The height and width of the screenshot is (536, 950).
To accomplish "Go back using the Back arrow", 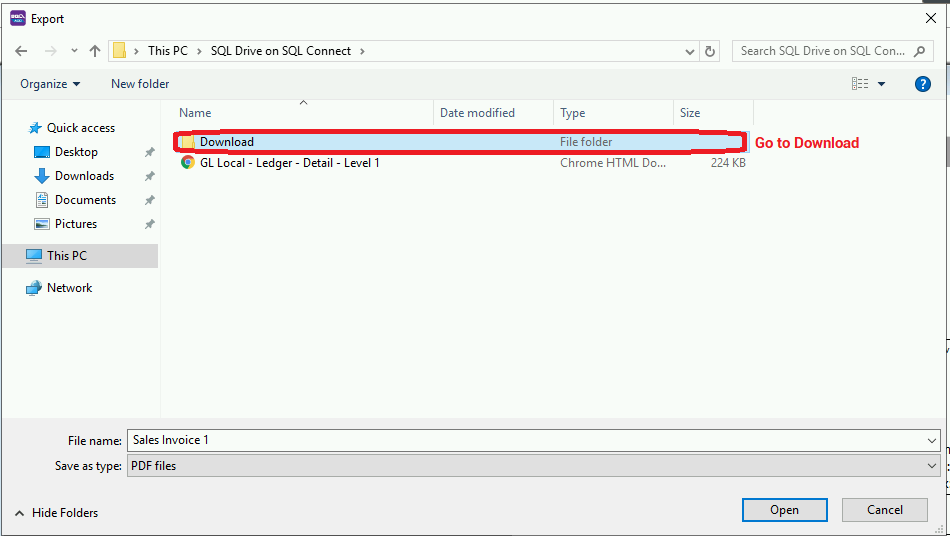I will [21, 51].
